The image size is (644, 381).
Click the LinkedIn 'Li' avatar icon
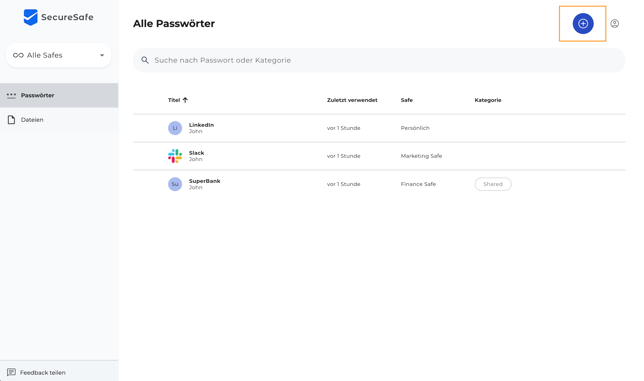point(175,128)
